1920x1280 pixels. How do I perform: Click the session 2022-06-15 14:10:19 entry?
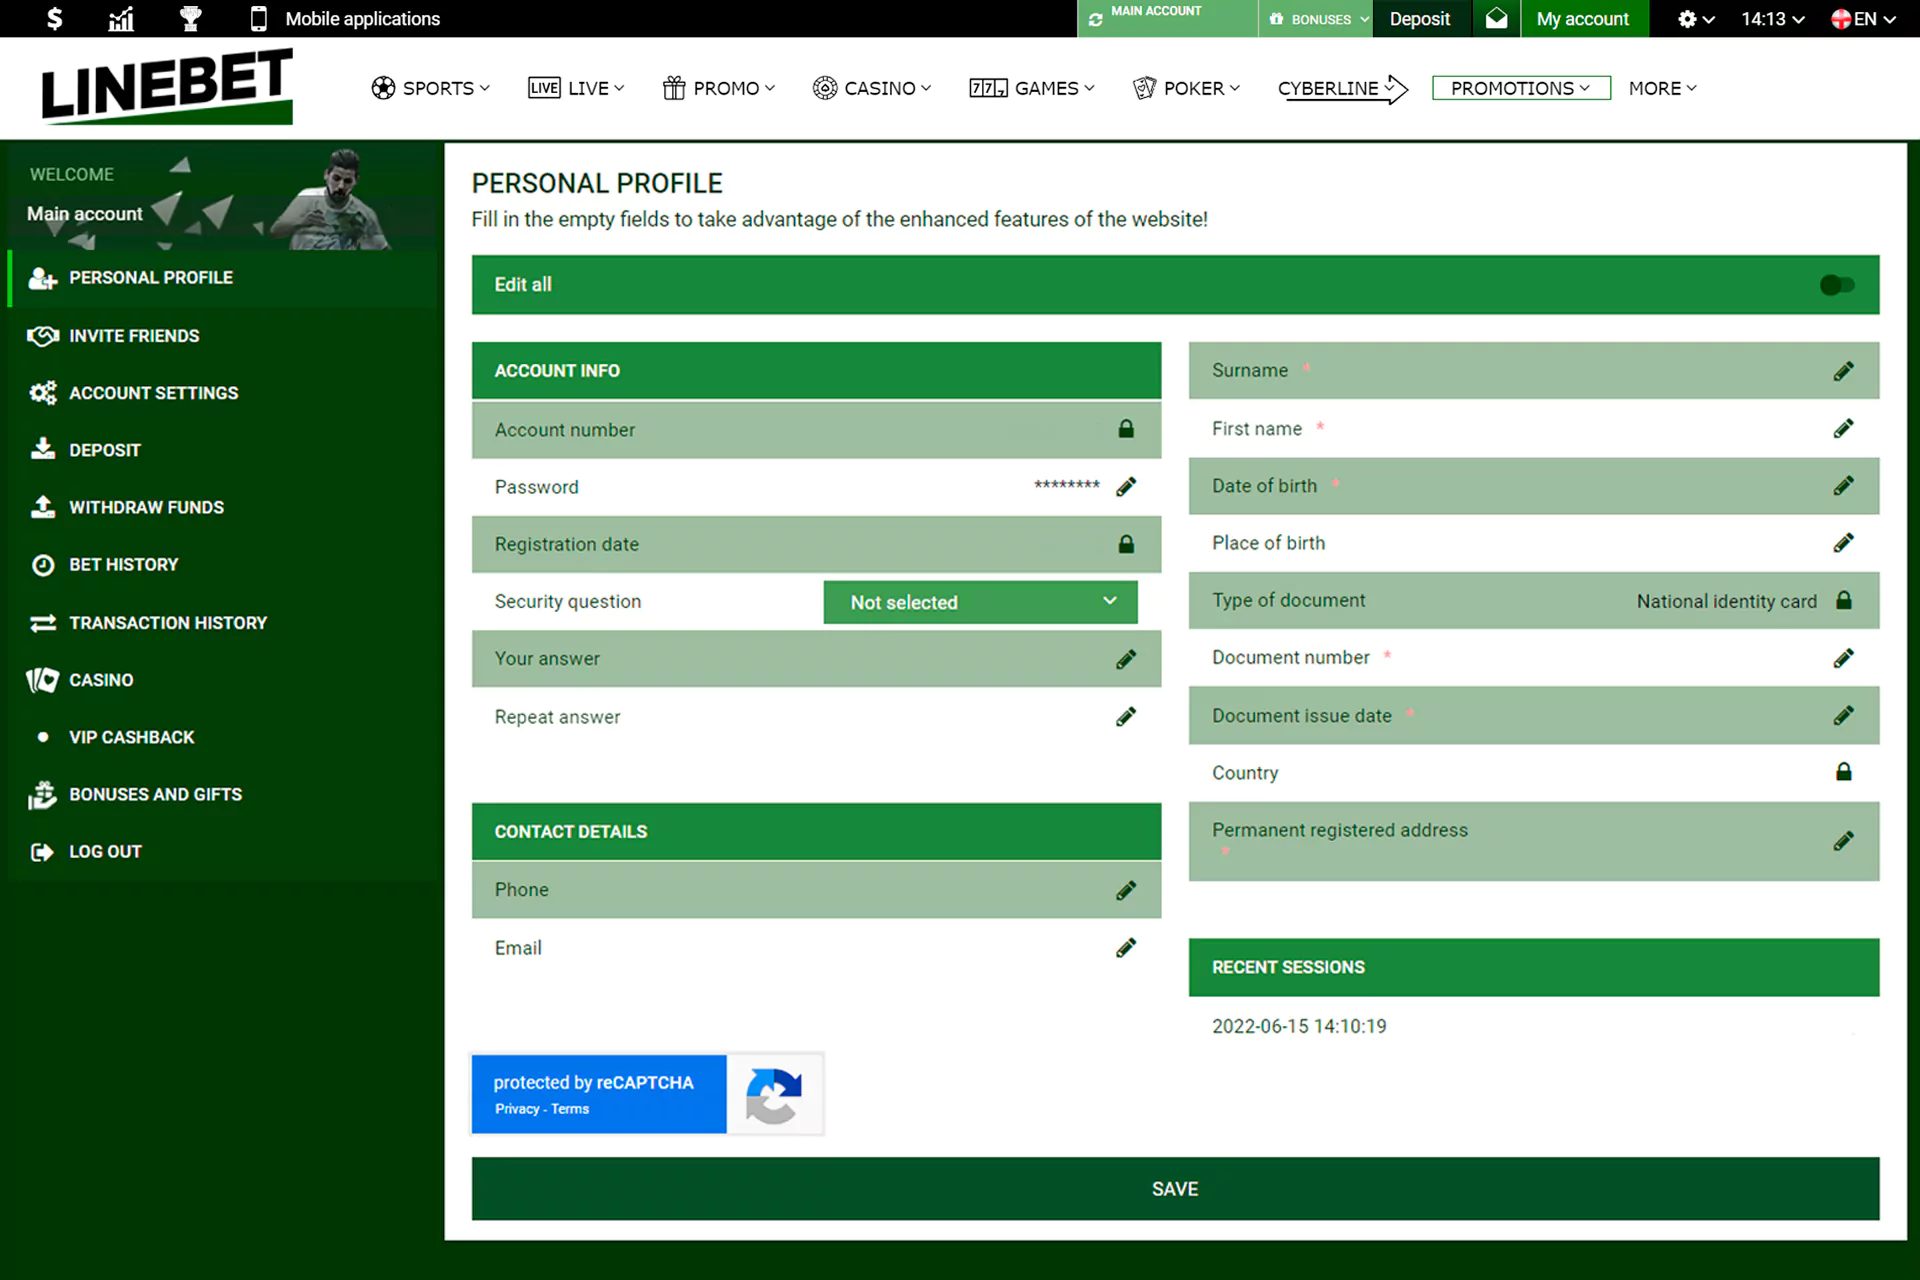tap(1299, 1027)
